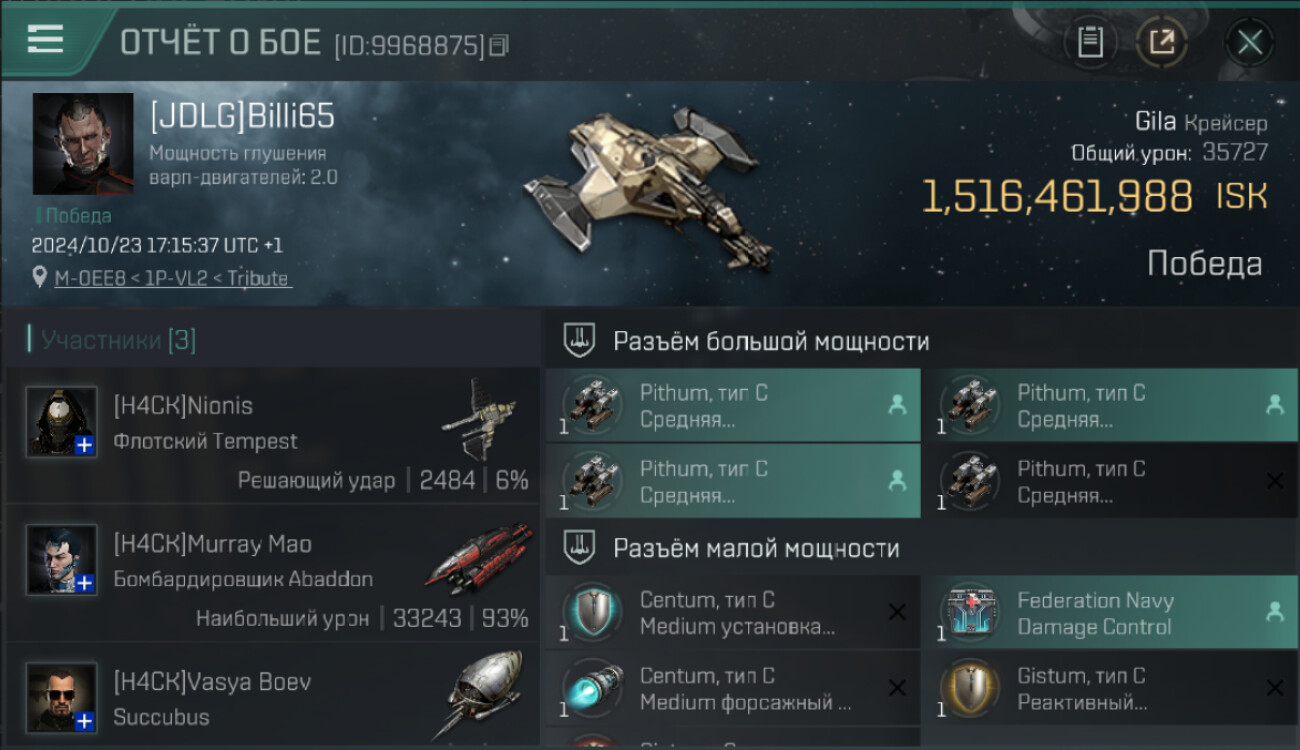The width and height of the screenshot is (1300, 750).
Task: Add Murray Mao via the plus badge
Action: 85,583
